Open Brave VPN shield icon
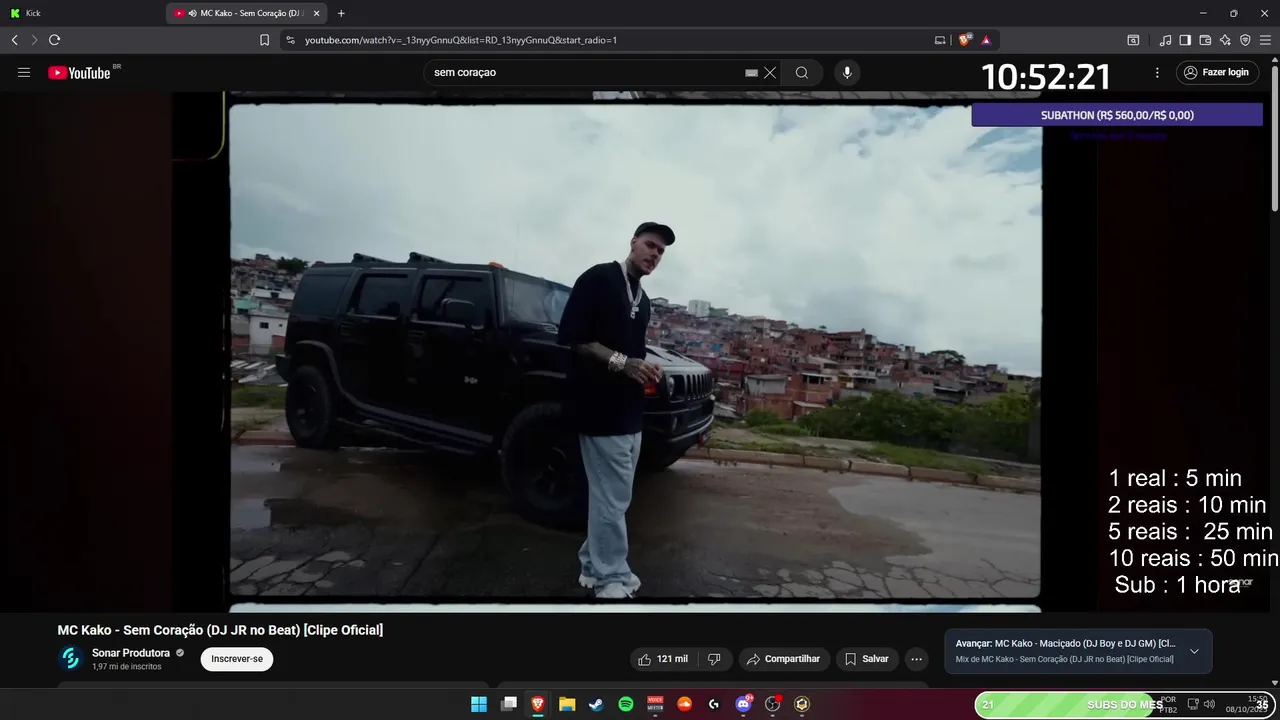The width and height of the screenshot is (1280, 720). [x=1245, y=40]
